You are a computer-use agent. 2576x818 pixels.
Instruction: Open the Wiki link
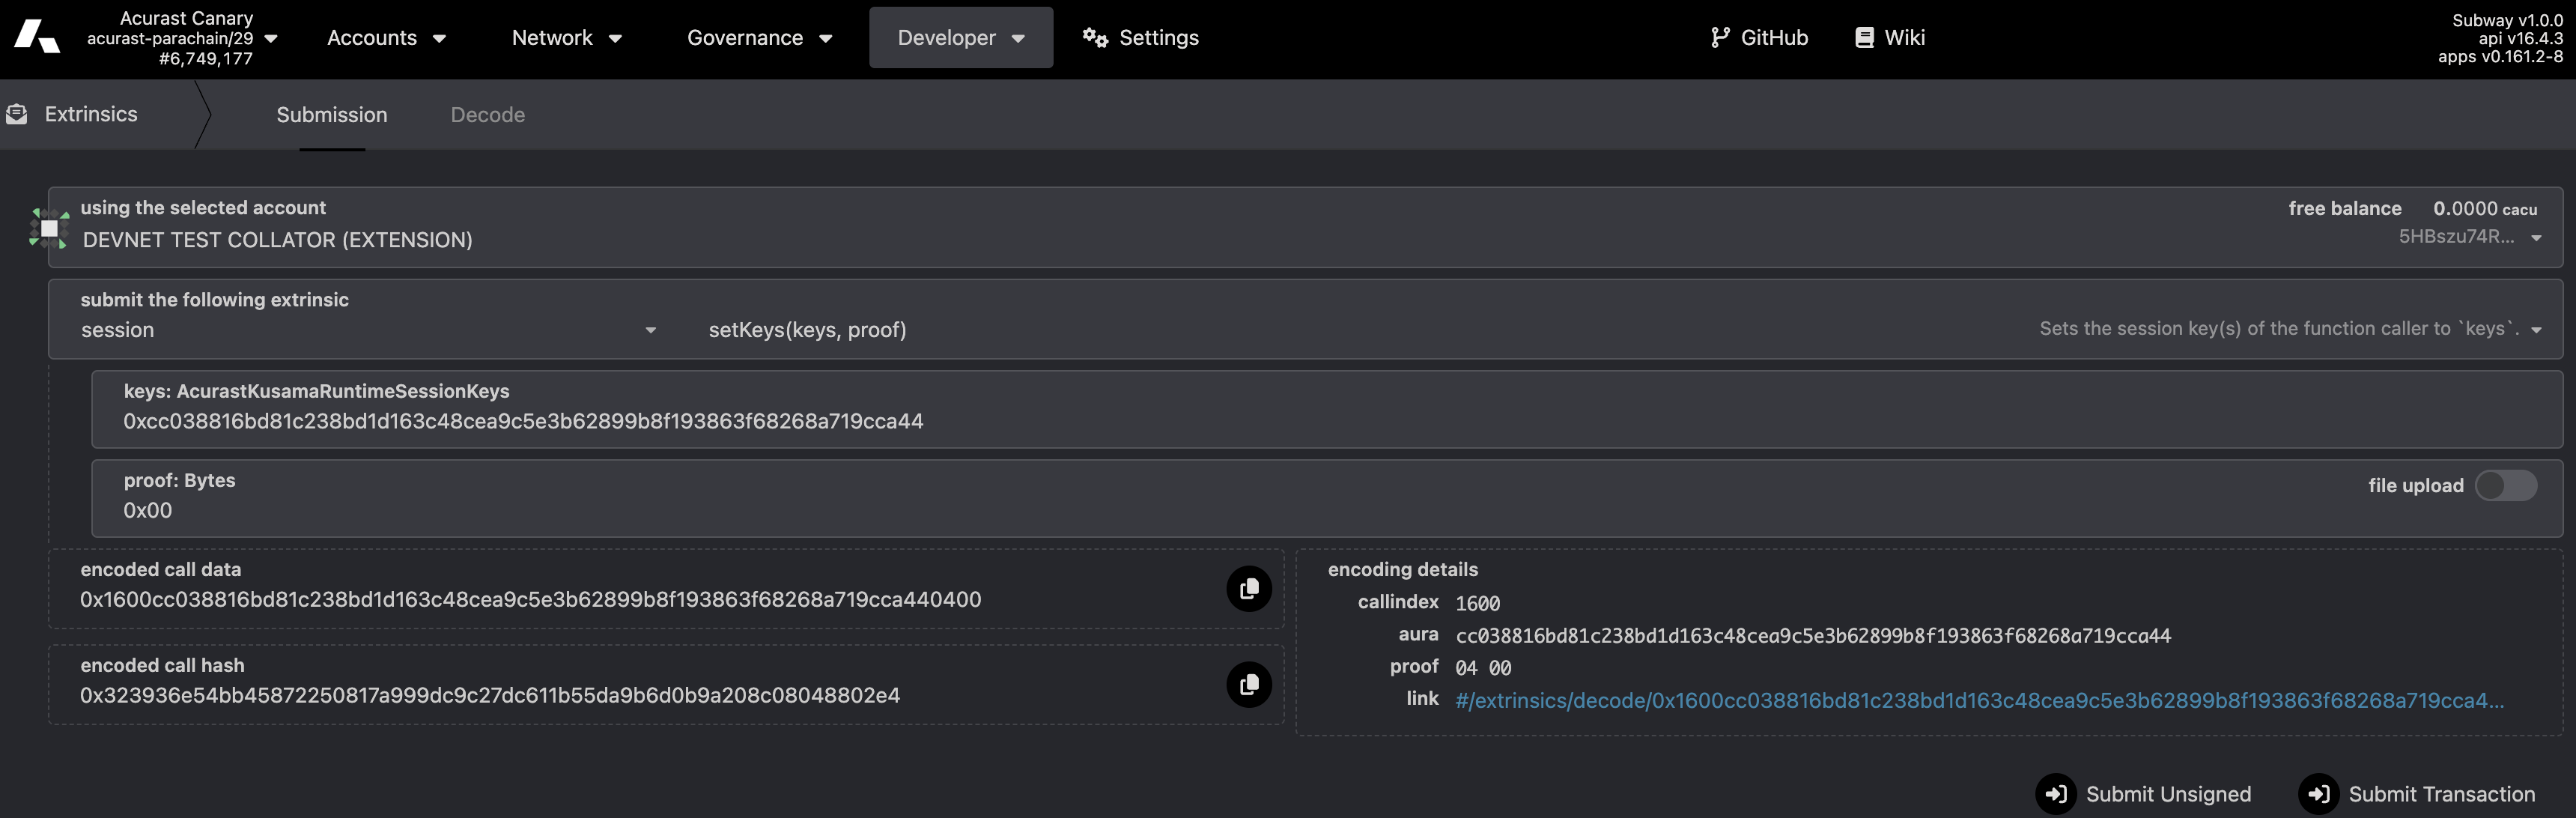tap(1890, 38)
